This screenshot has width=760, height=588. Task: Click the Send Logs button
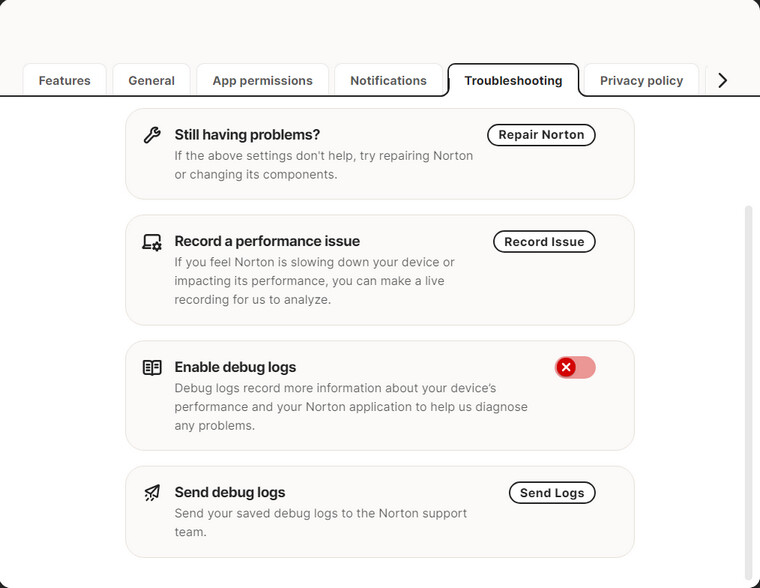pos(552,493)
